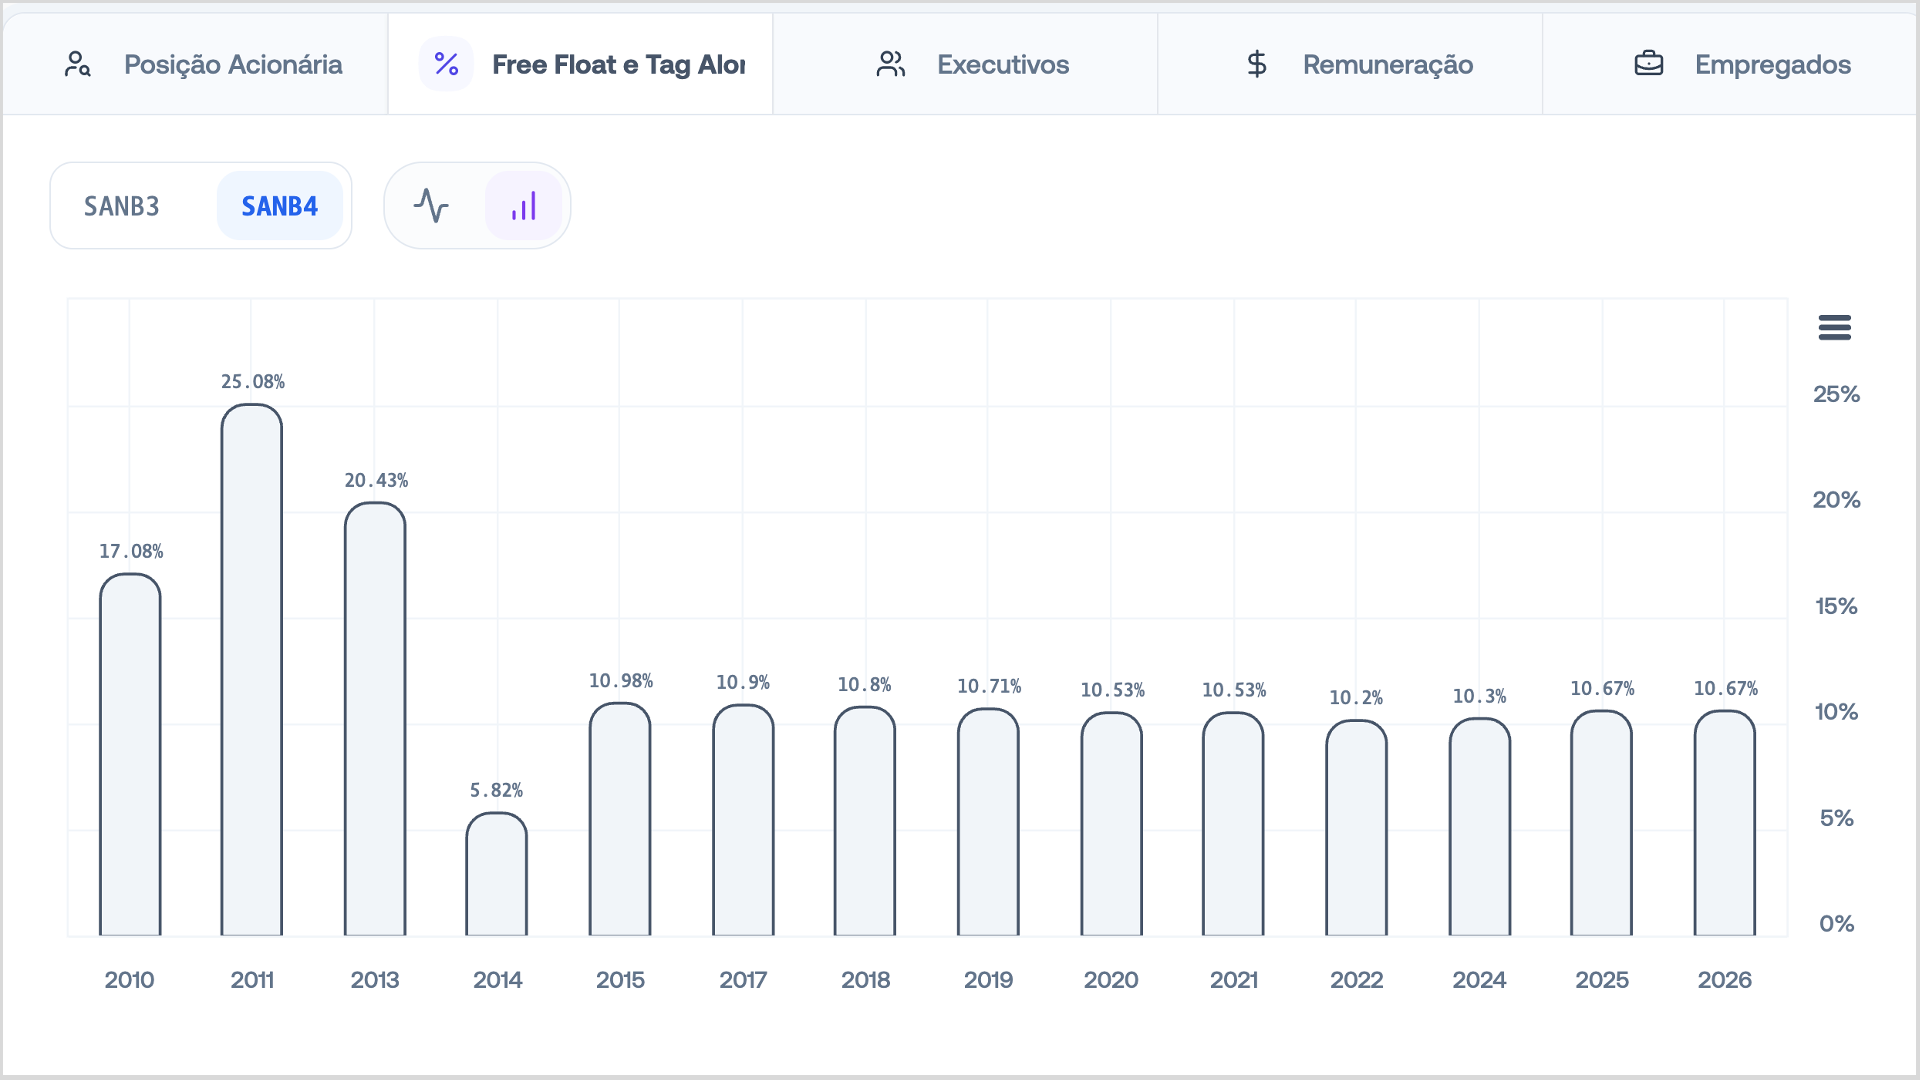The image size is (1920, 1080).
Task: Click the 2026 x-axis year label
Action: [1725, 980]
